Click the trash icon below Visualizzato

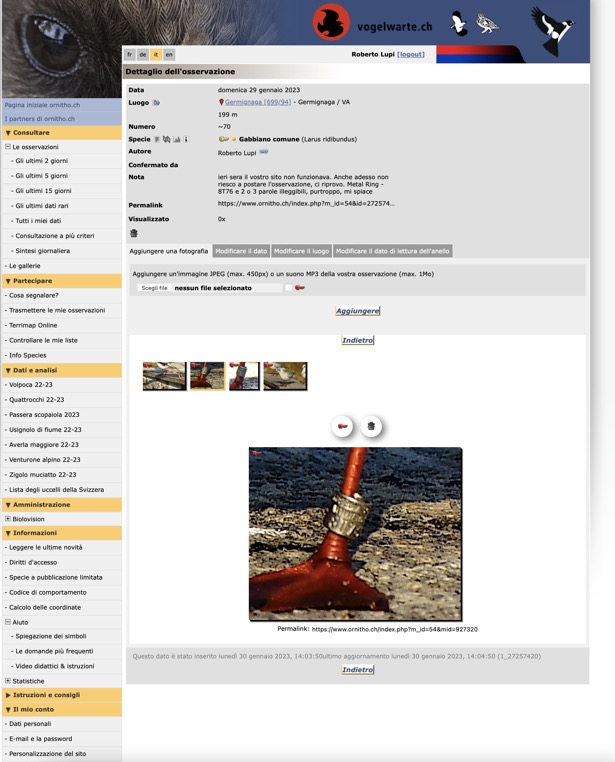[x=133, y=233]
